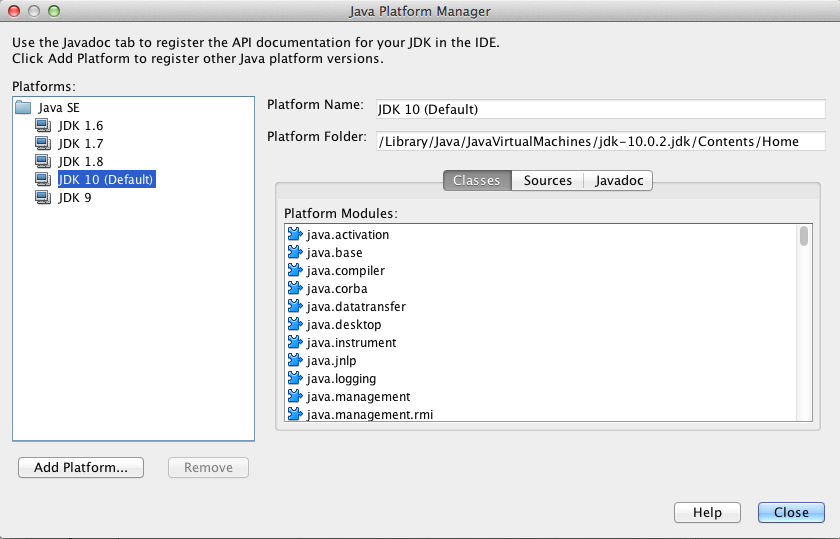Open the Javadoc tab
The height and width of the screenshot is (539, 840).
click(x=619, y=181)
